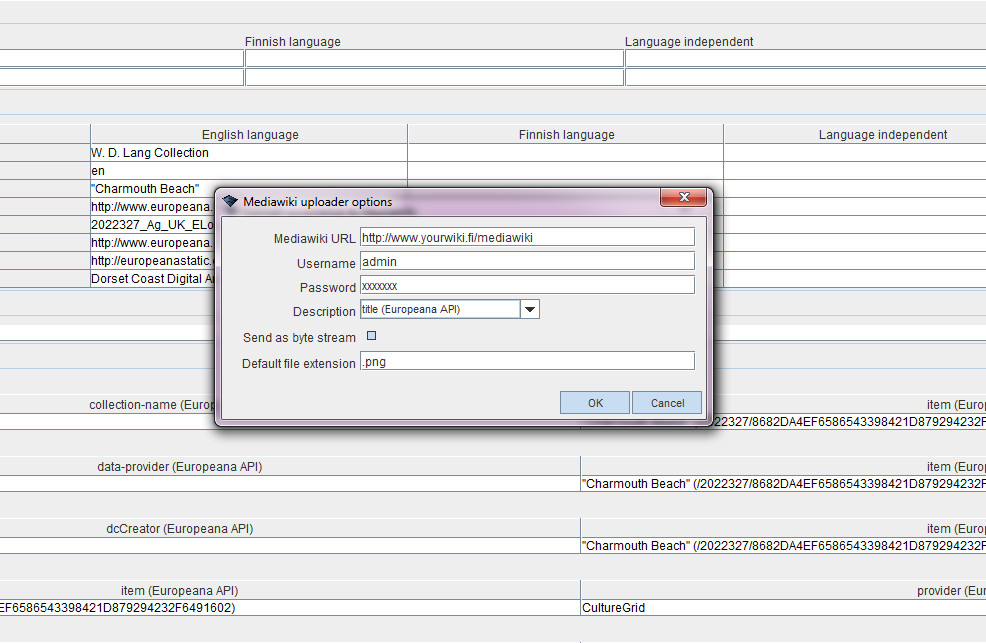Click the Password field with masked text
Screen dimensions: 986x643
point(527,285)
